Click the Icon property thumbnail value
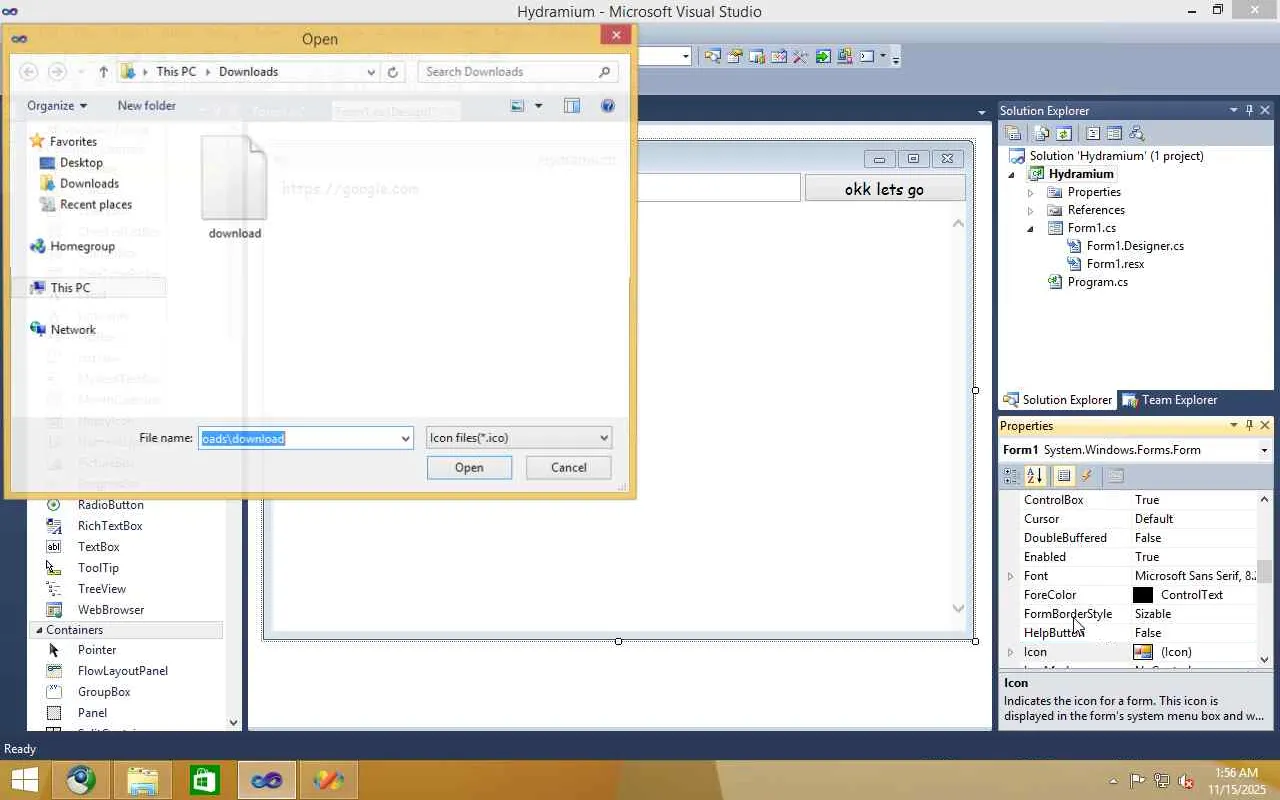The height and width of the screenshot is (800, 1280). (x=1143, y=652)
